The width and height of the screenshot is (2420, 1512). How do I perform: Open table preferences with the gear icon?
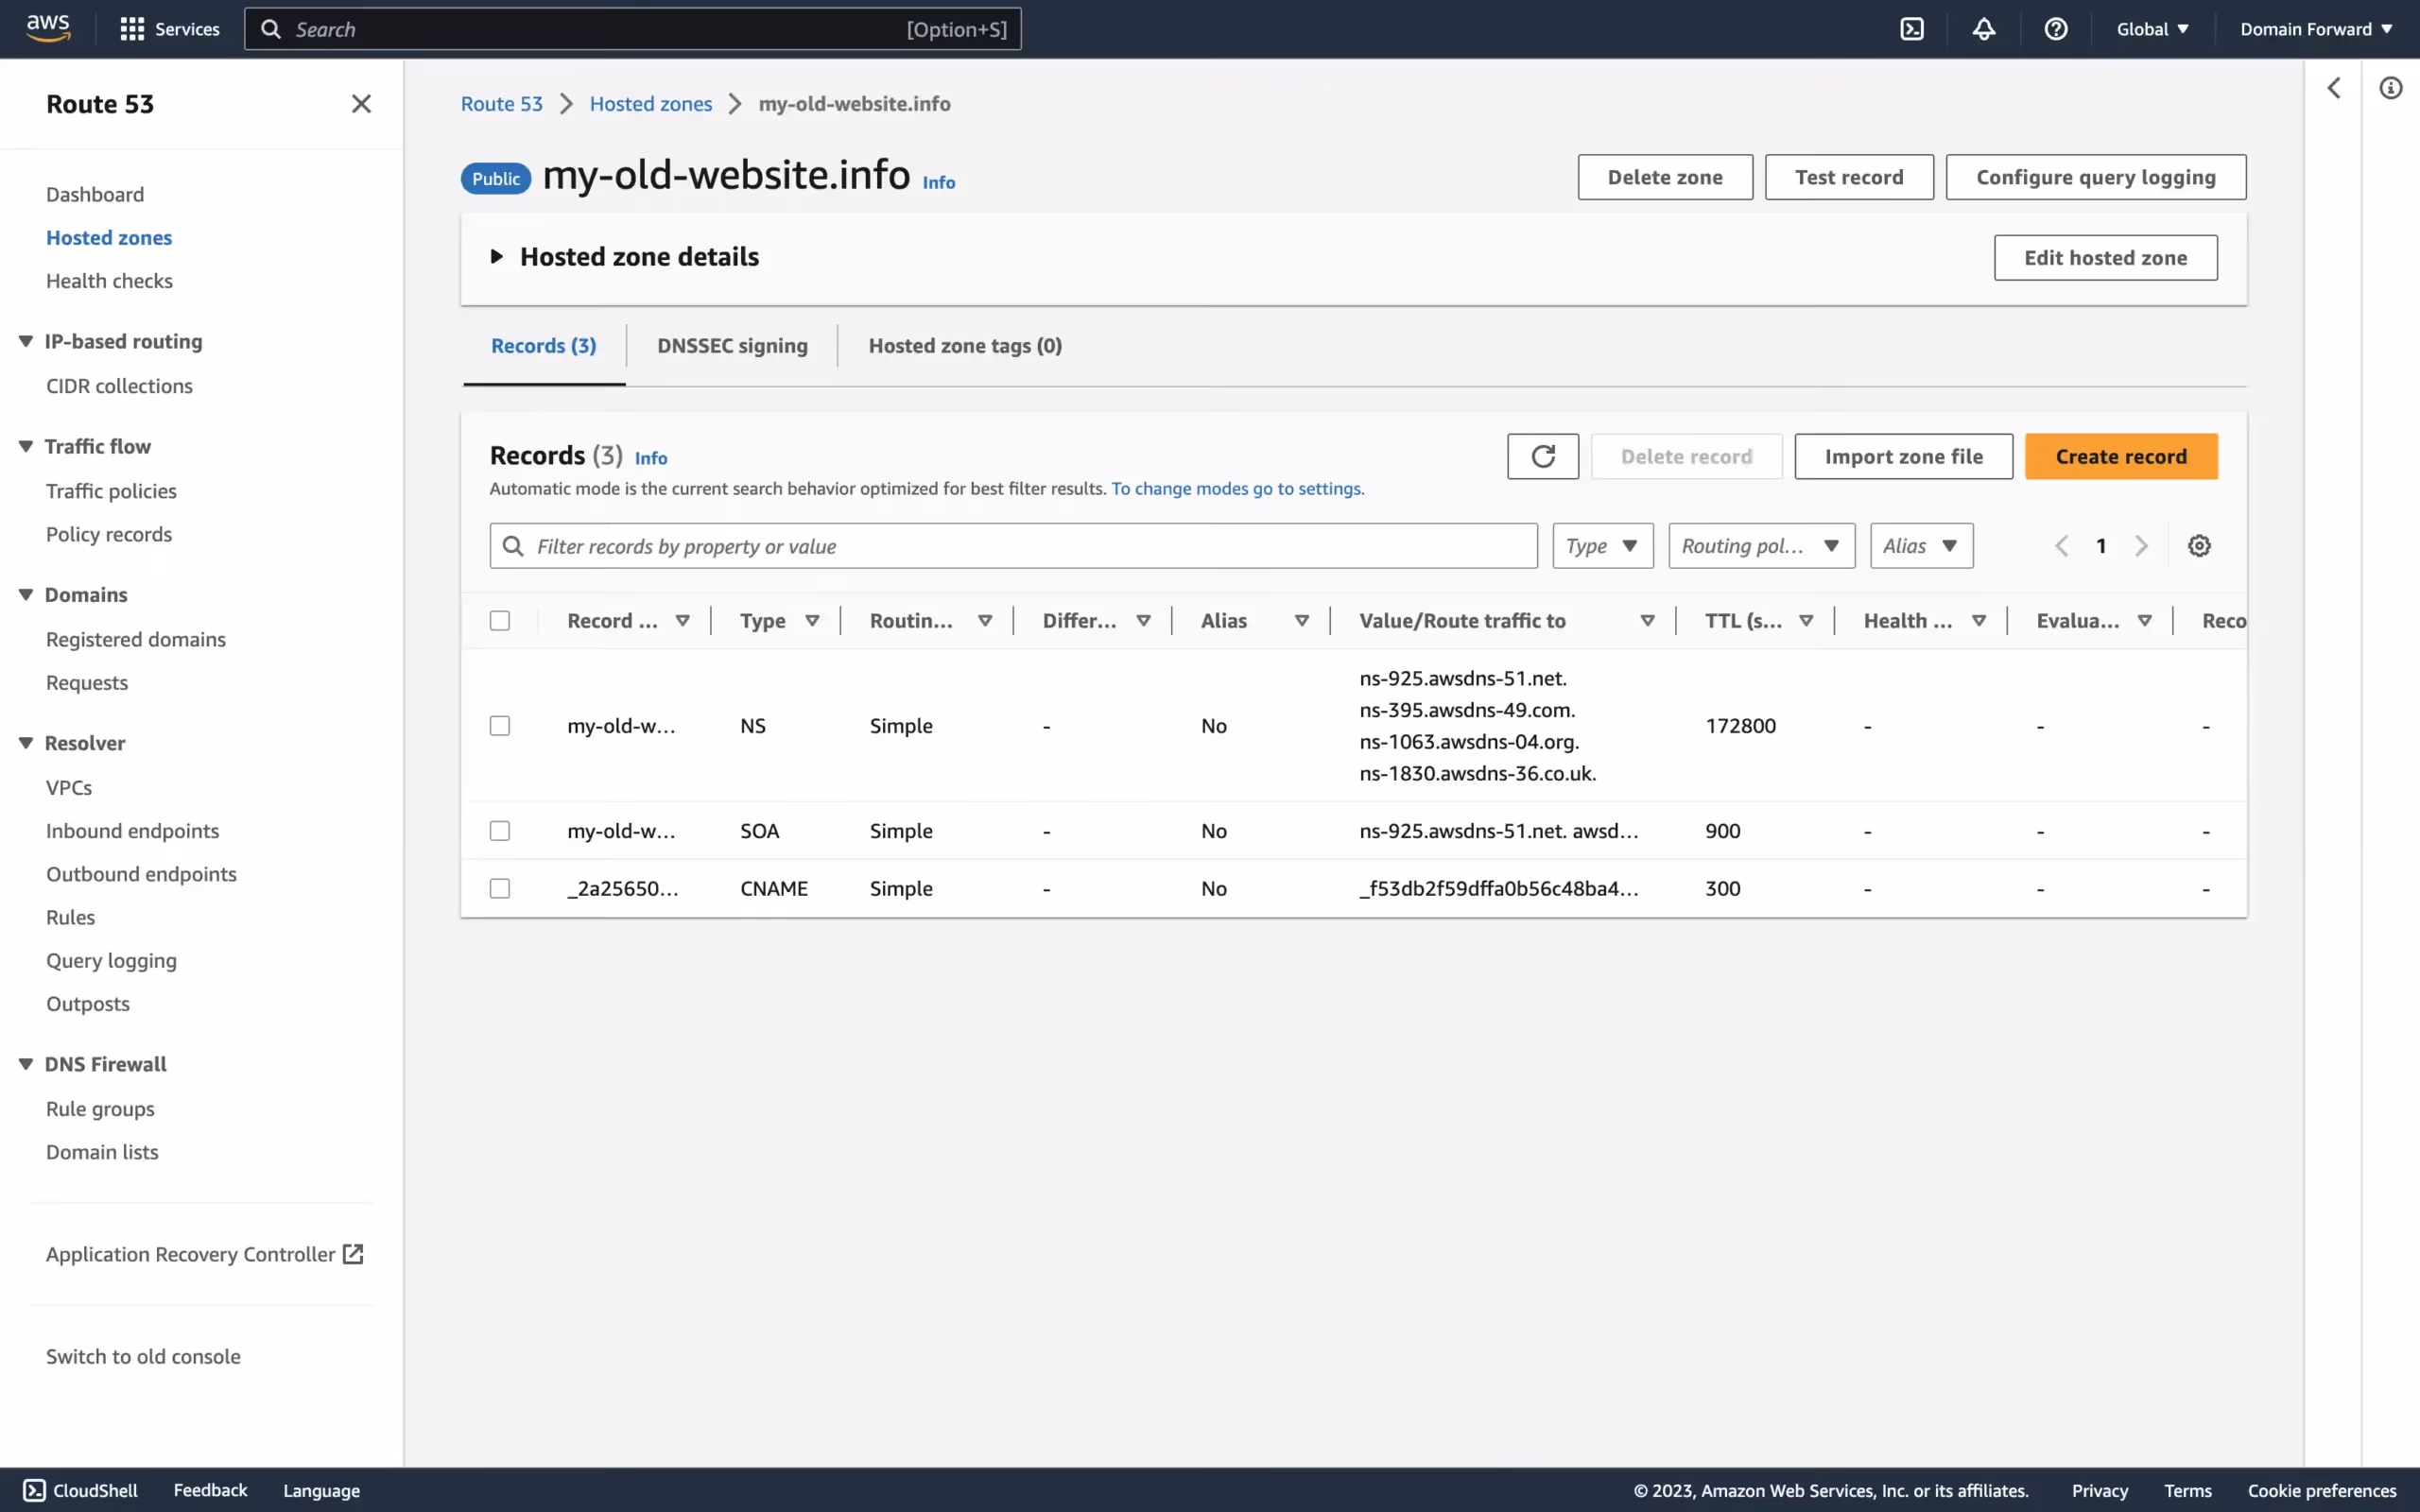pos(2198,545)
